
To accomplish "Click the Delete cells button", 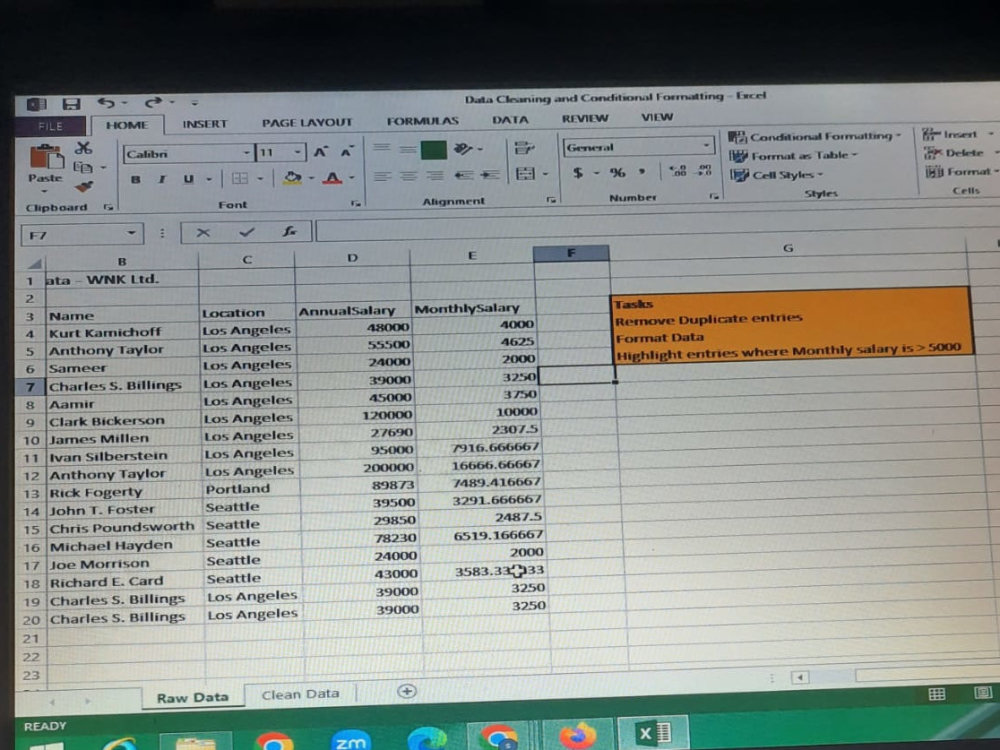I will pyautogui.click(x=960, y=153).
